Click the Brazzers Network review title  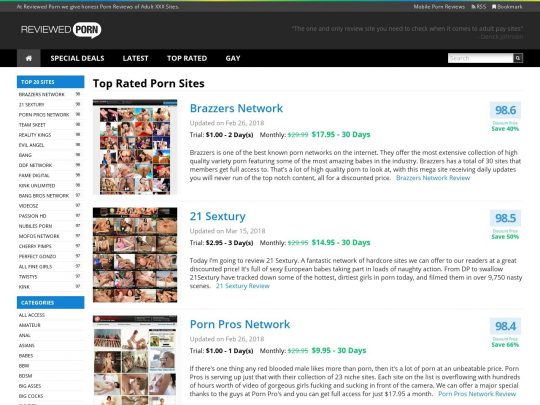(x=236, y=108)
